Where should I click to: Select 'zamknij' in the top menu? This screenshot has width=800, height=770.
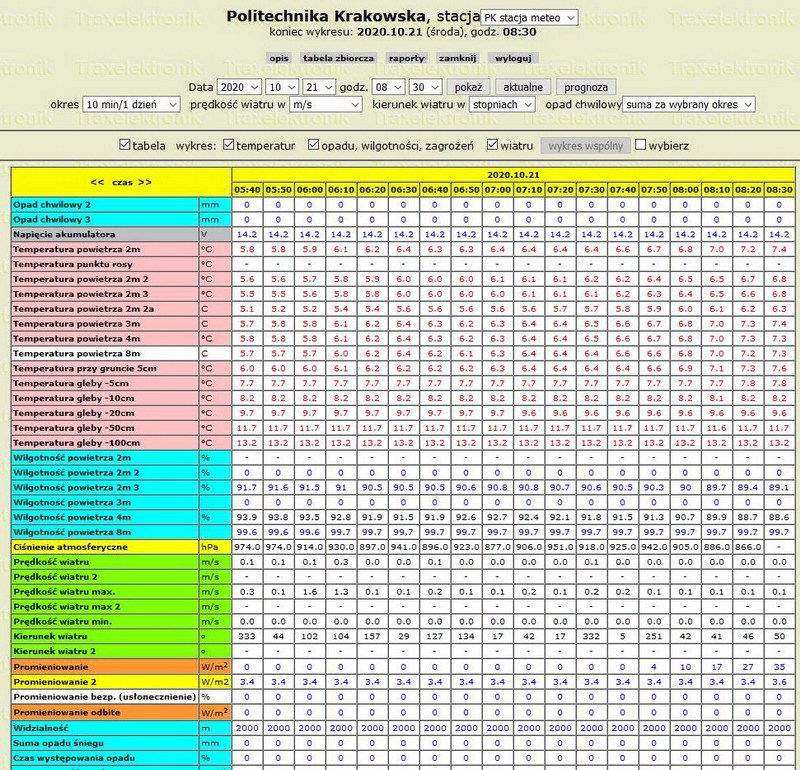[x=457, y=58]
